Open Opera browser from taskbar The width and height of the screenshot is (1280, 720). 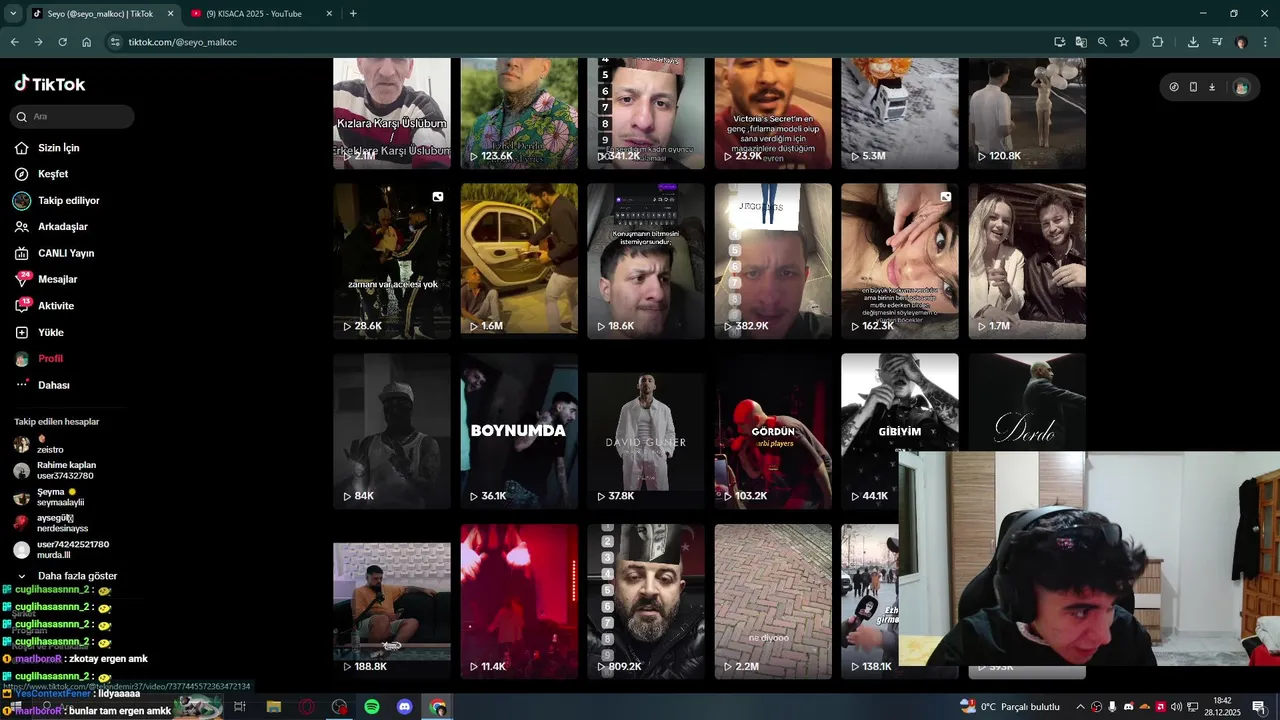[306, 707]
